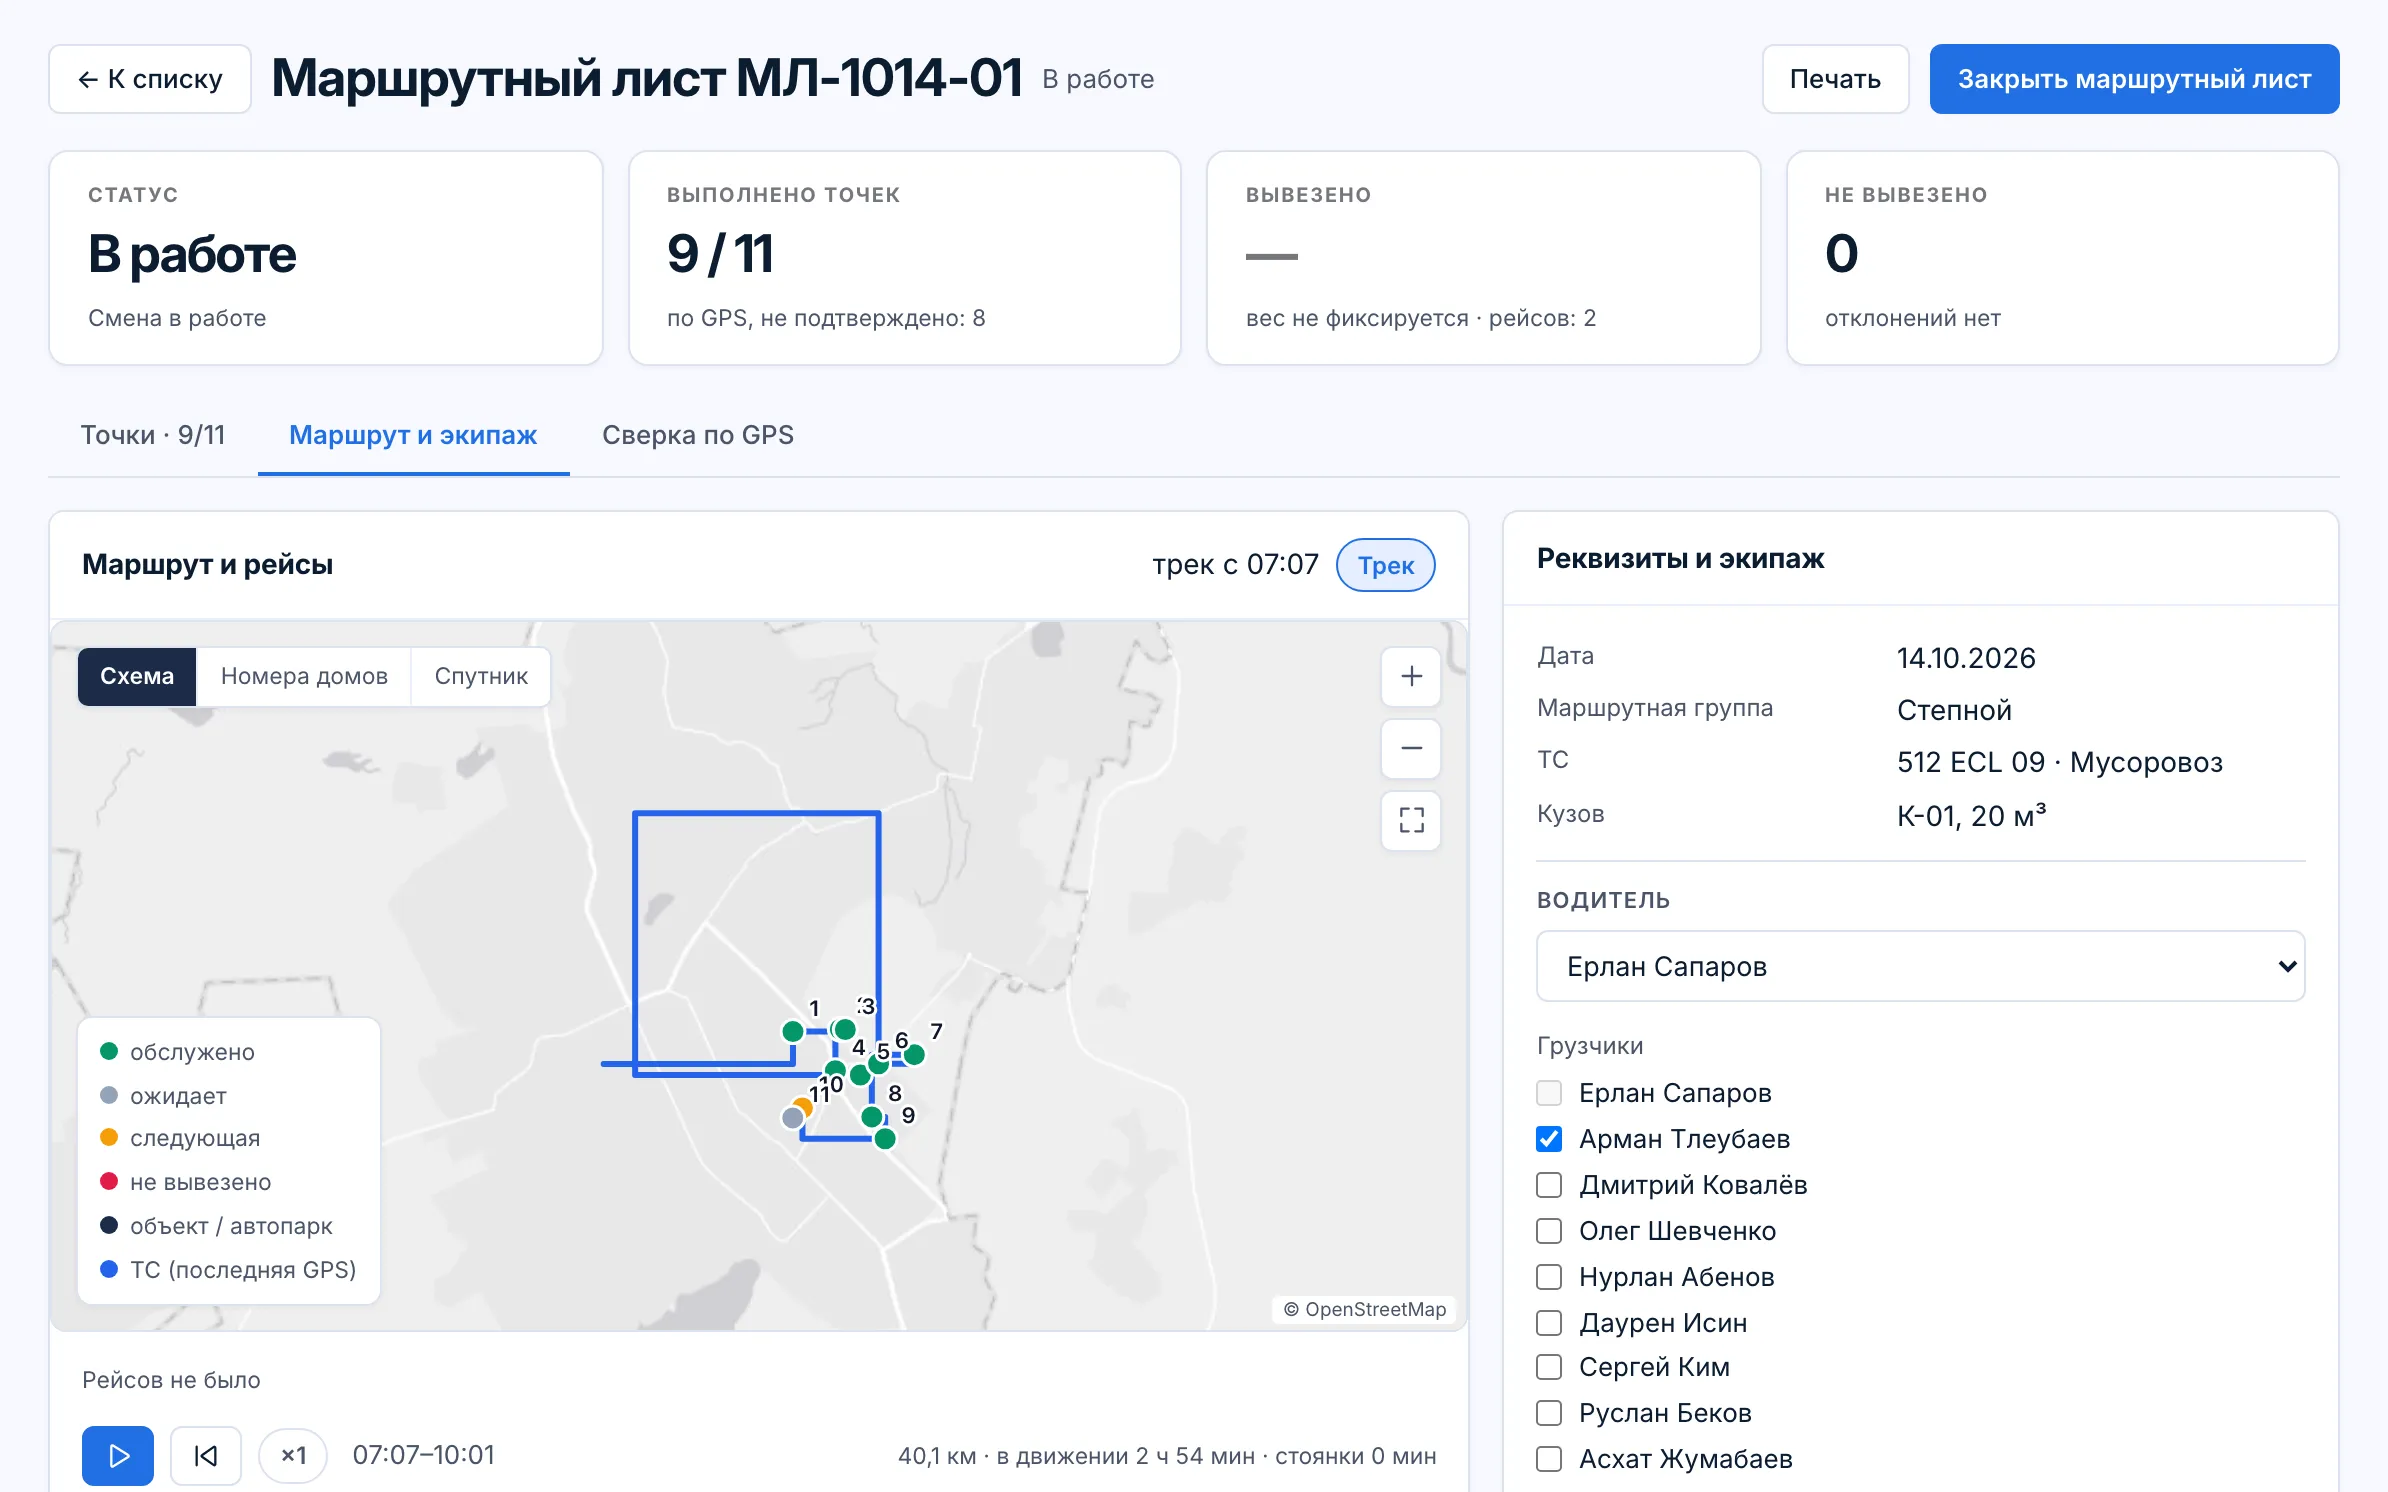2388x1492 pixels.
Task: Click map point marker 9
Action: pyautogui.click(x=885, y=1139)
